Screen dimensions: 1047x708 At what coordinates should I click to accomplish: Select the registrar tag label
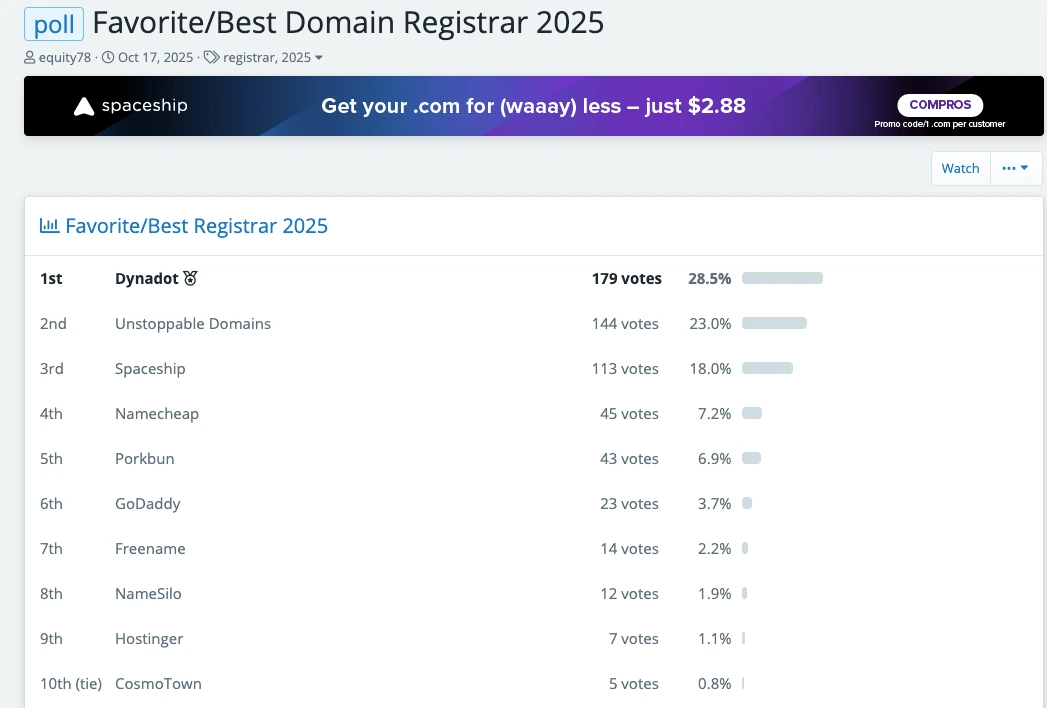click(x=250, y=57)
